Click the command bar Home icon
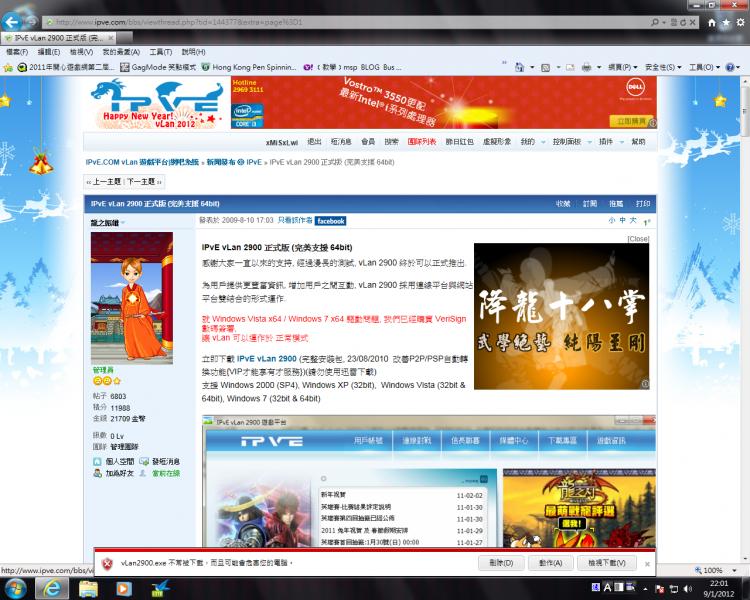 pos(520,67)
